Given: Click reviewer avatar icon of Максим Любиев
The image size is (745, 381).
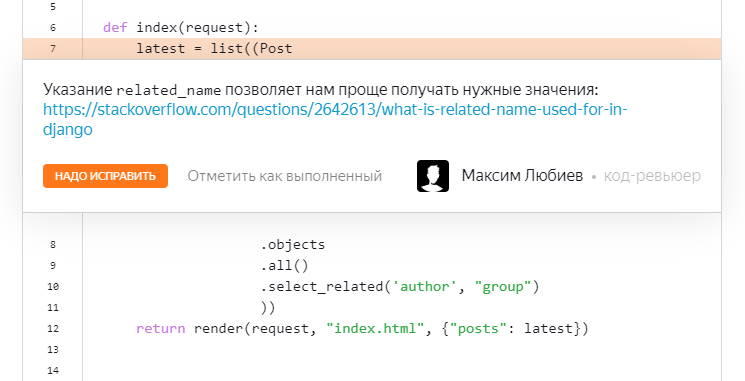Looking at the screenshot, I should (x=433, y=176).
